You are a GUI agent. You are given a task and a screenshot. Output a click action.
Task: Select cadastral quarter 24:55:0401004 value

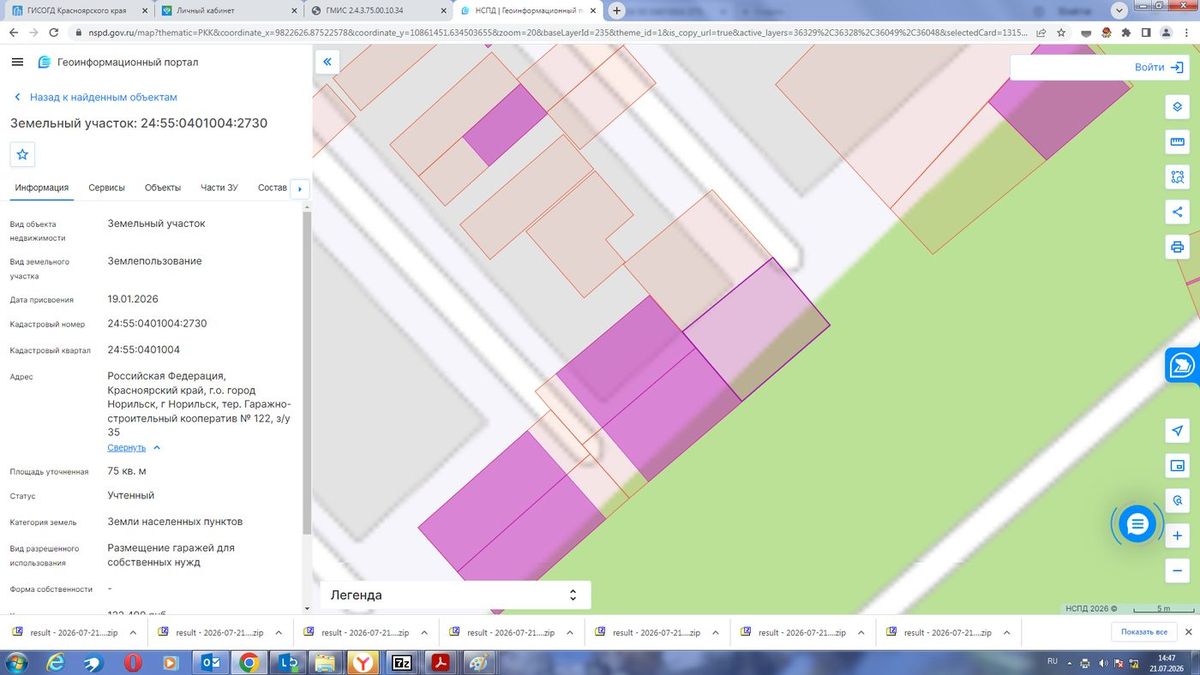[x=144, y=350]
